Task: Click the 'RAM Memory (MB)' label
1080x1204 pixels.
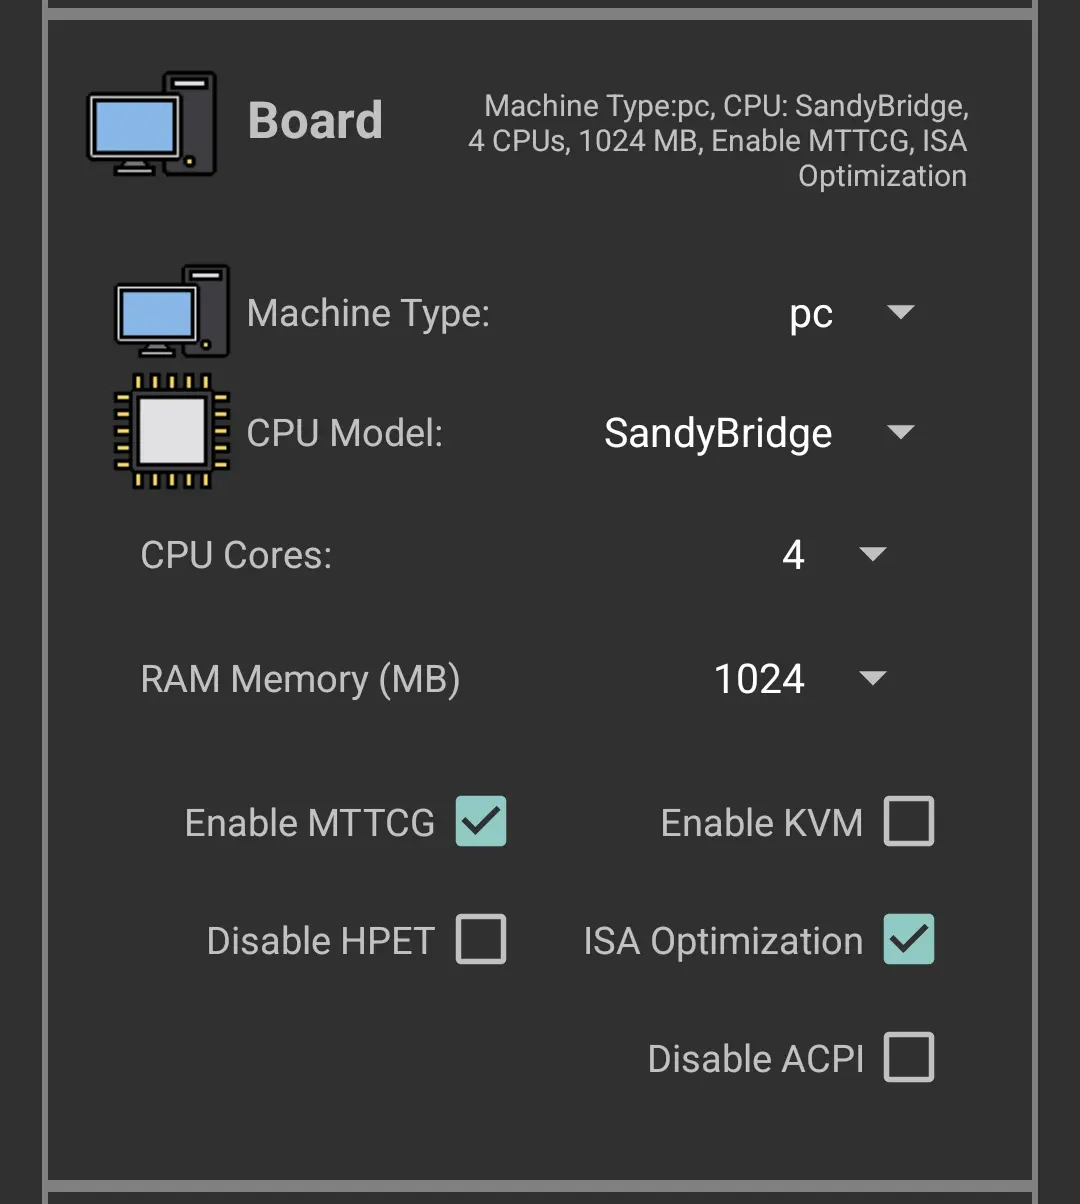Action: 300,680
